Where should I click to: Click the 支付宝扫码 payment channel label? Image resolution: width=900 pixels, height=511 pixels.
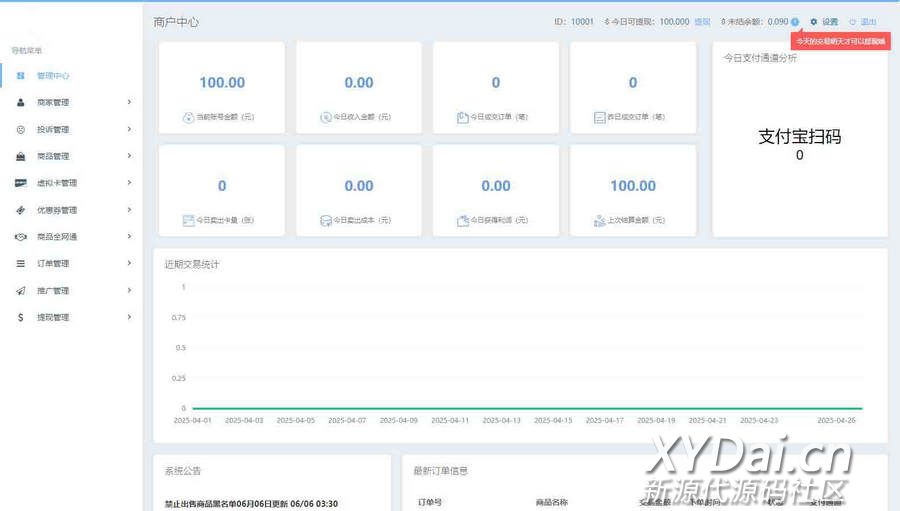pos(799,137)
